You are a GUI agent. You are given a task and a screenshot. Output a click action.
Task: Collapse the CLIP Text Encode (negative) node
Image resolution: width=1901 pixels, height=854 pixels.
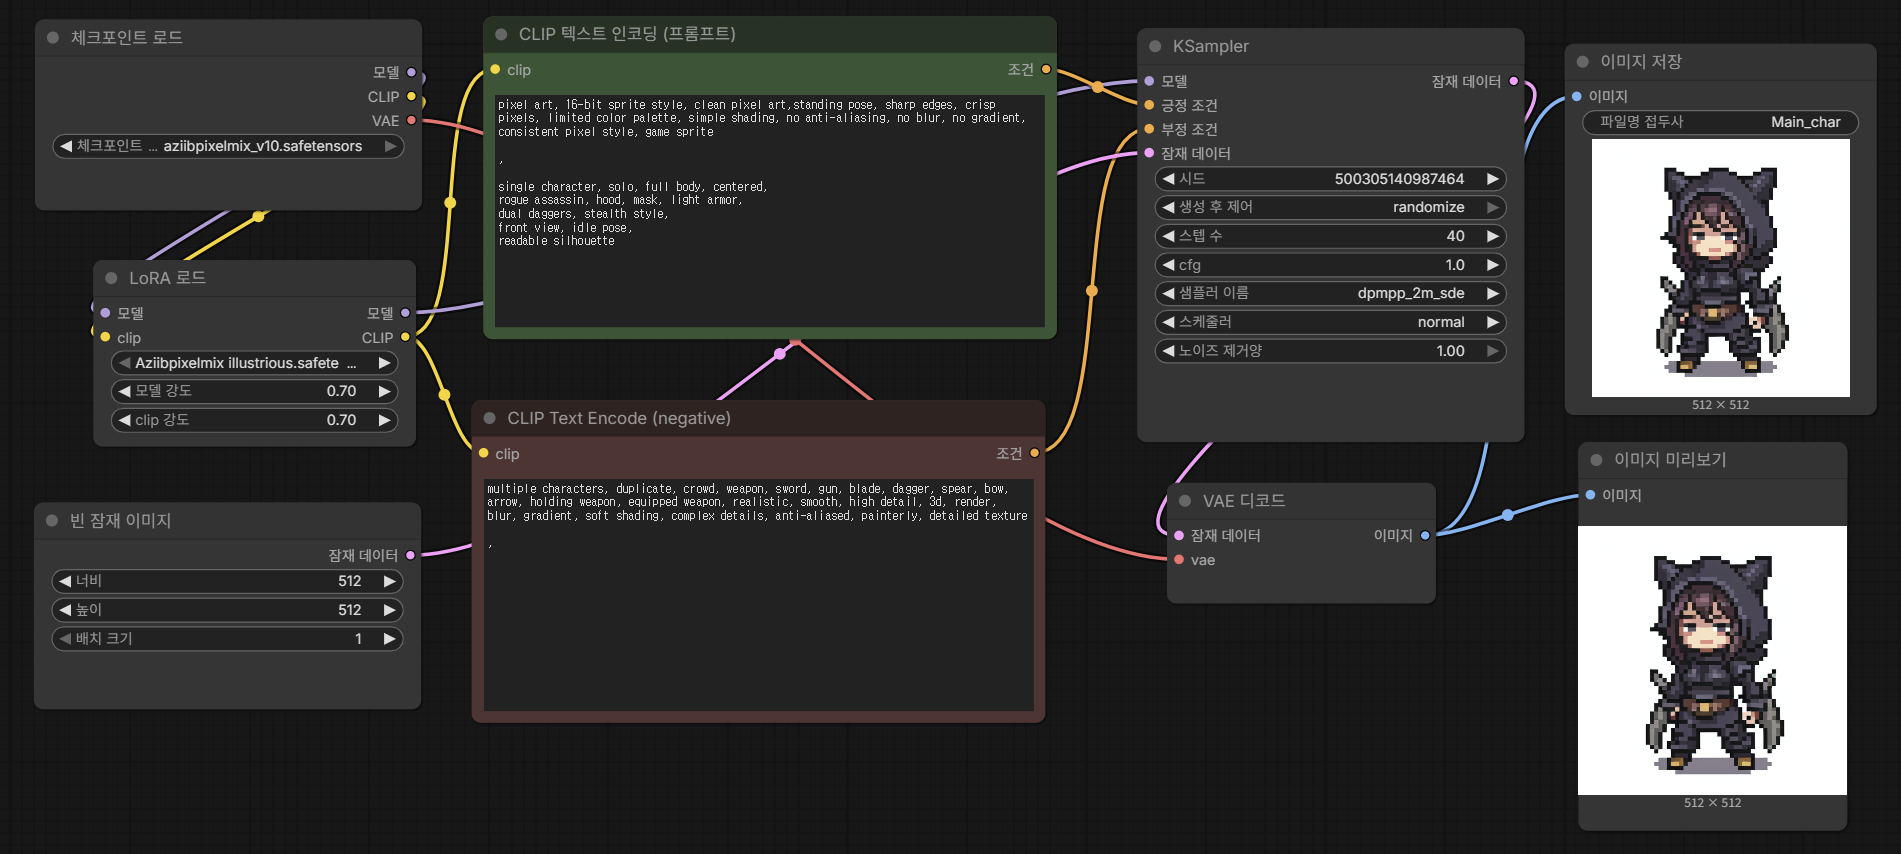[490, 418]
